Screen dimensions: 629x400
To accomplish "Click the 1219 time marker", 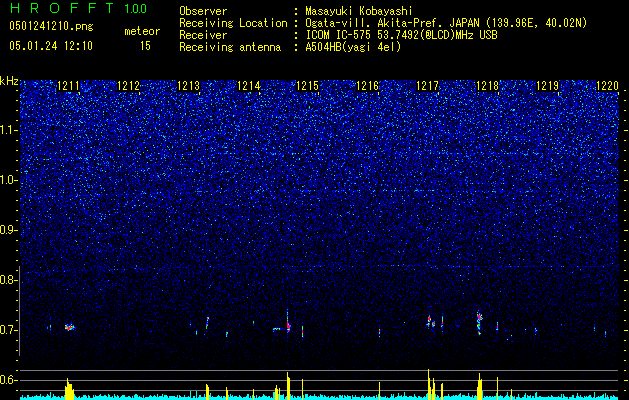I will 547,86.
